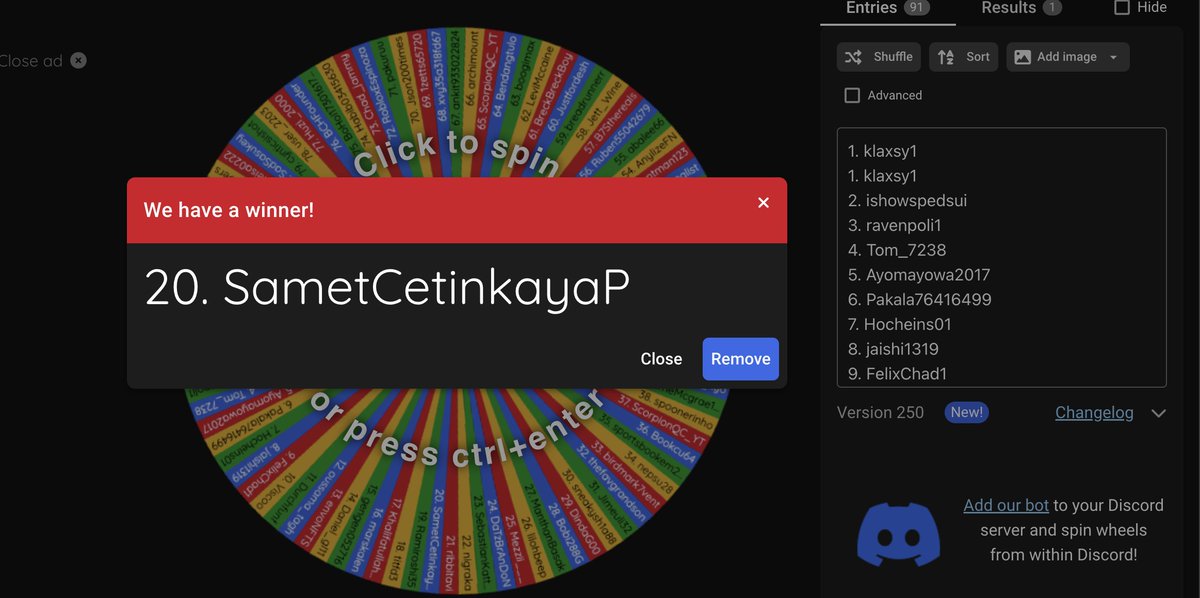The image size is (1200, 598).
Task: Enable the Advanced checkbox
Action: click(x=852, y=95)
